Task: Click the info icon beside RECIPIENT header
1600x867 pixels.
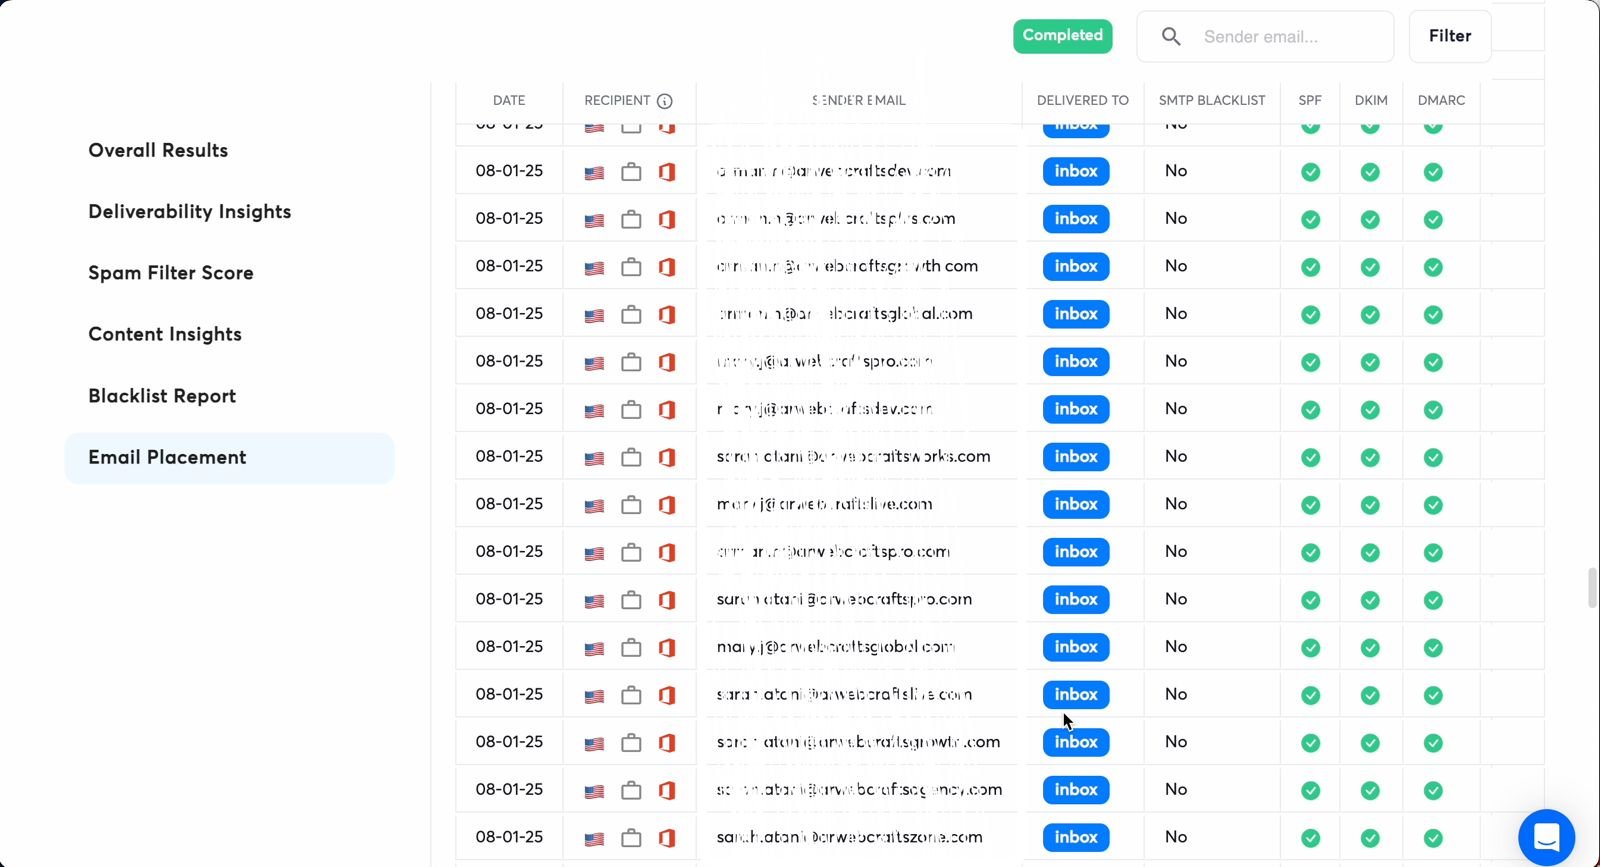Action: click(x=665, y=101)
